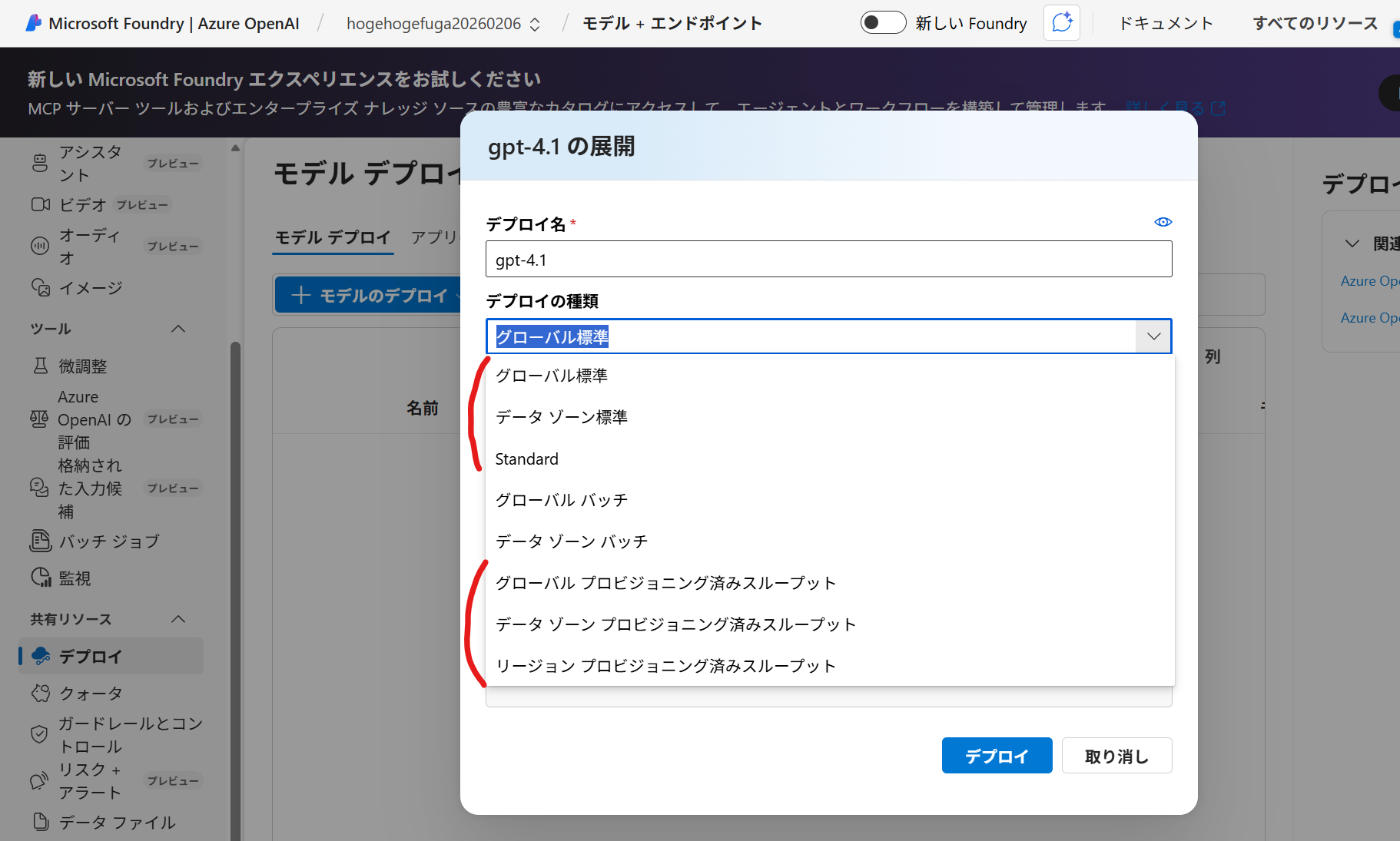Click the モデル + エンドポイント breadcrumb
The image size is (1400, 841).
point(672,23)
